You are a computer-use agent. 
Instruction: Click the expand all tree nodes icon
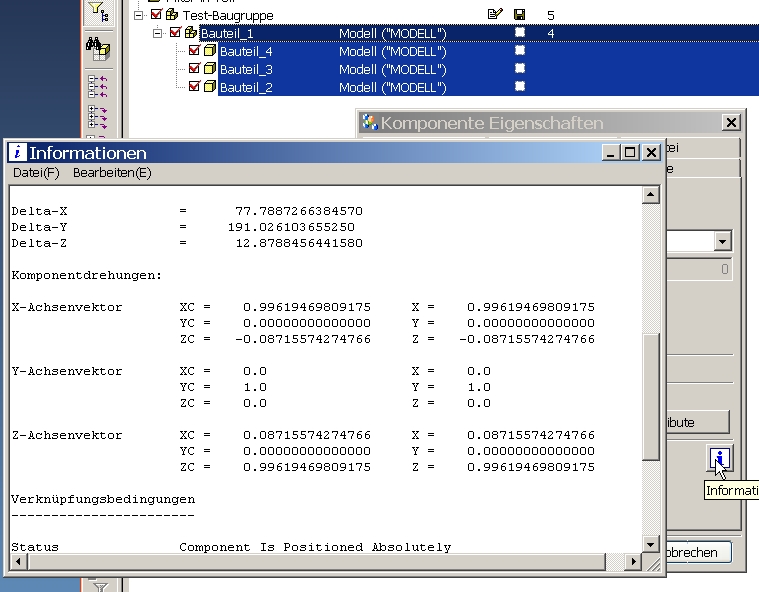click(98, 116)
